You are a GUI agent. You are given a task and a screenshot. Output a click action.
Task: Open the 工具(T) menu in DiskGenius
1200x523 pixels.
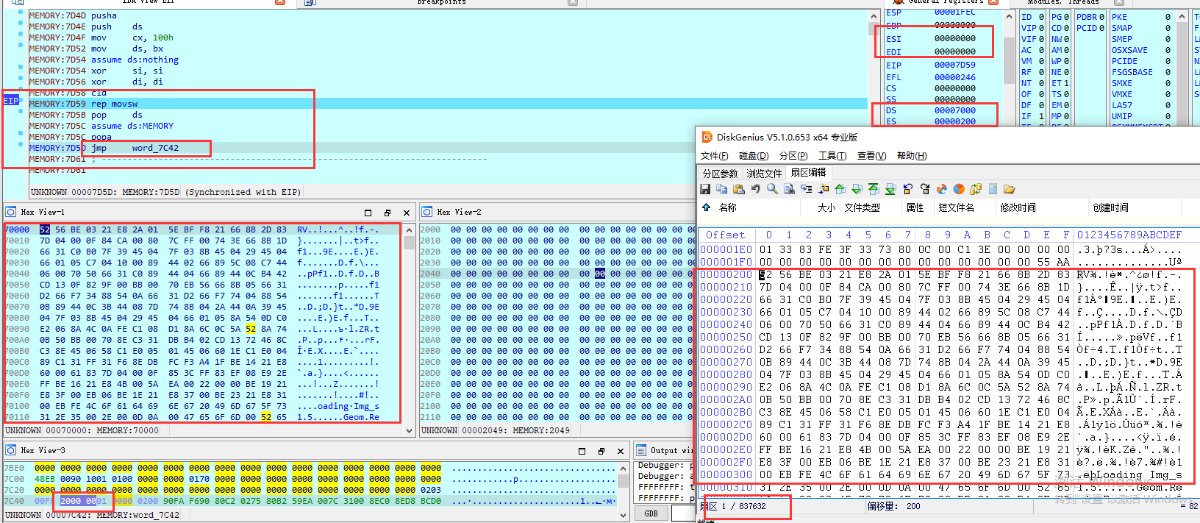pos(832,156)
